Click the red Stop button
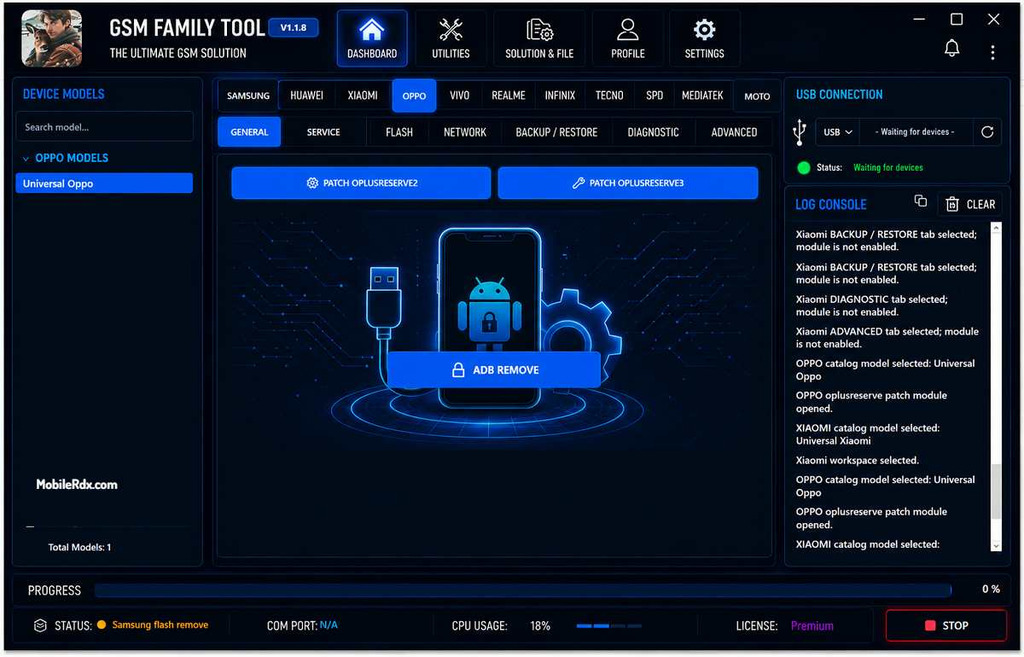Image resolution: width=1024 pixels, height=657 pixels. point(946,626)
